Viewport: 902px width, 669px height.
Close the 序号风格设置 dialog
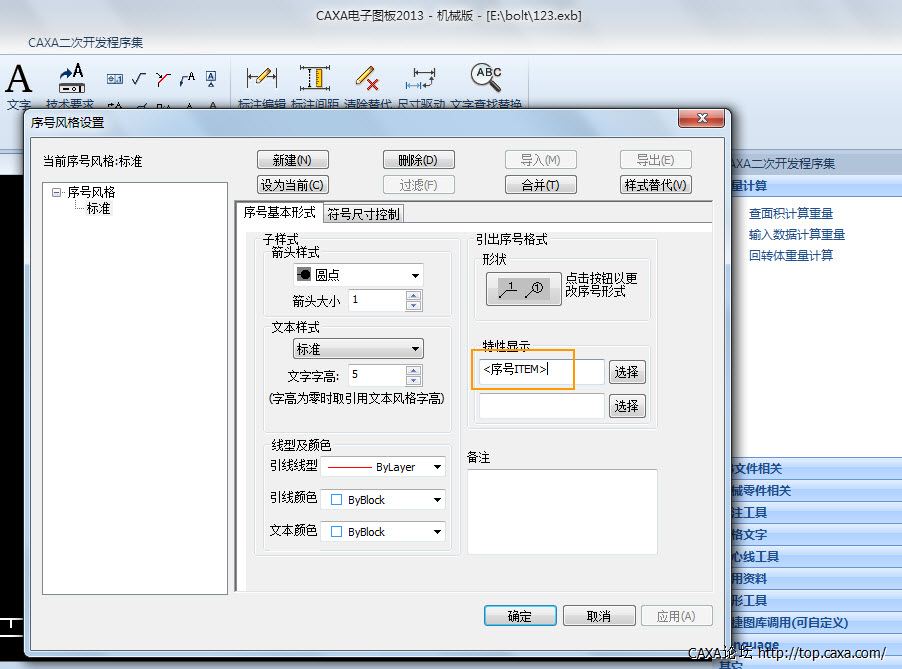[x=700, y=119]
